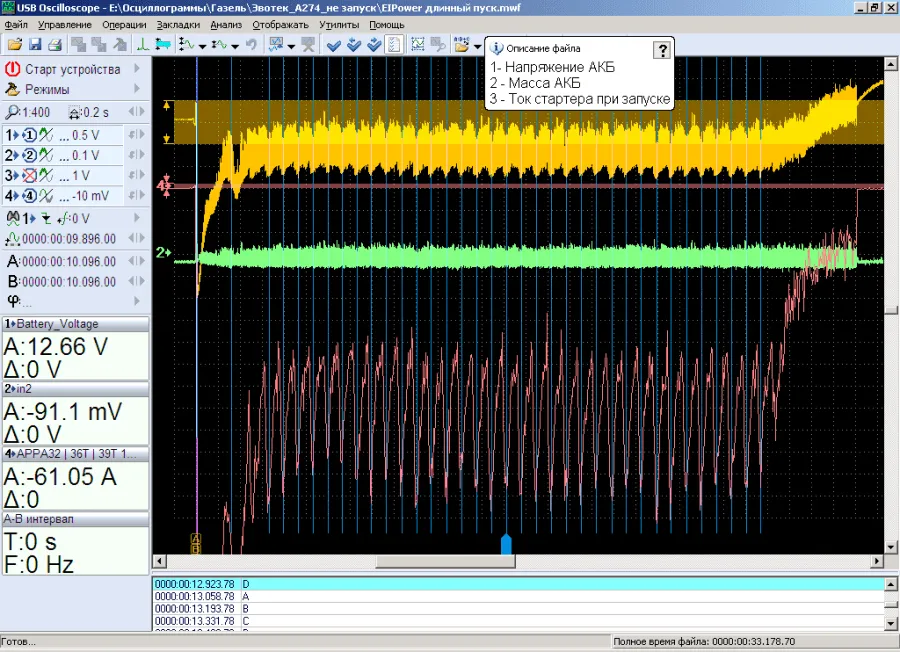Click the question mark in file description
Viewport: 900px width, 652px height.
[x=662, y=50]
